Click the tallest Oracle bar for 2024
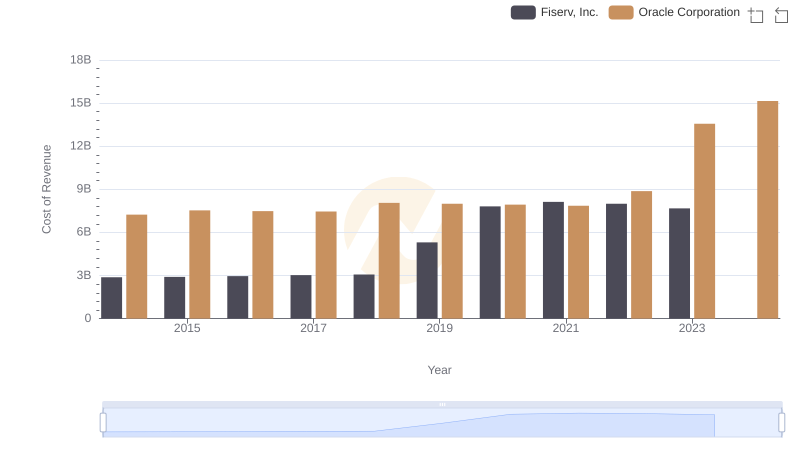 pos(767,210)
